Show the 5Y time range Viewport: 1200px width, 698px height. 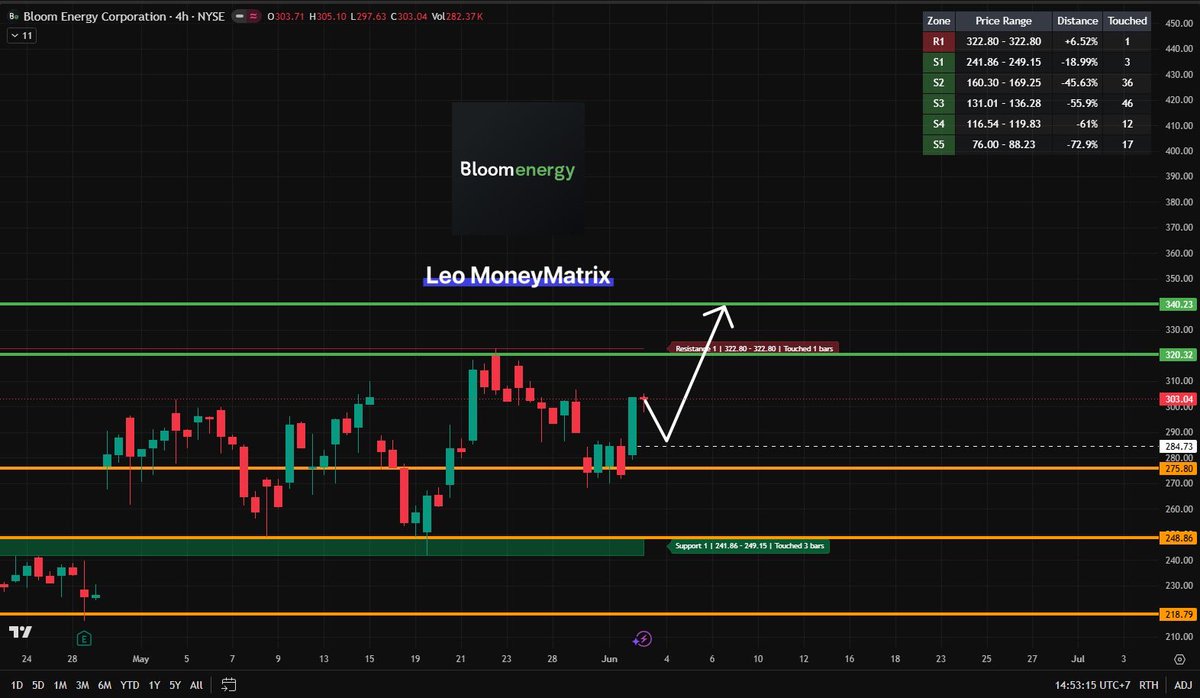point(175,685)
